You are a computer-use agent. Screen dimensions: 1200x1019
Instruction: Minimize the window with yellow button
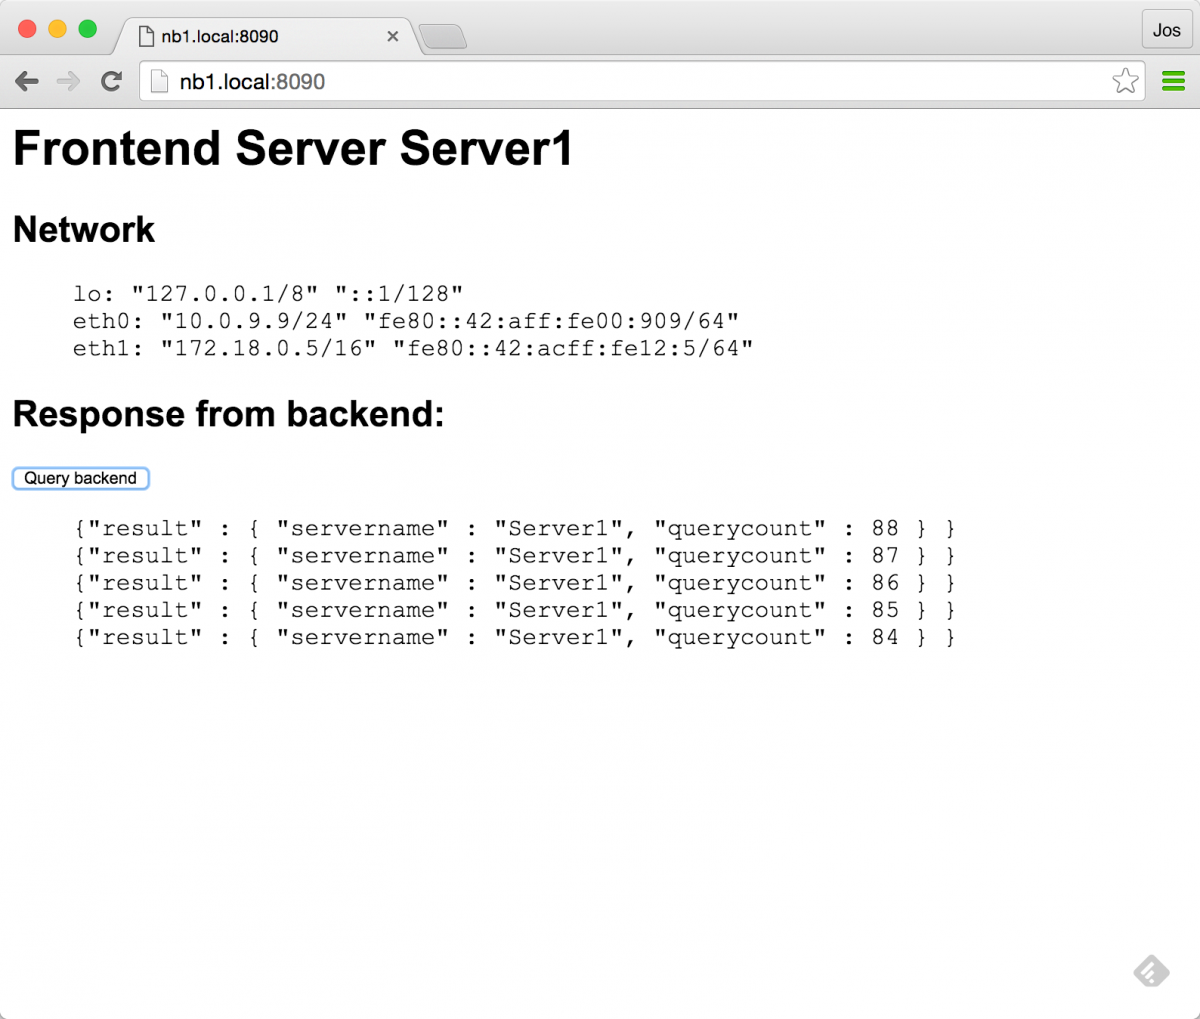coord(57,29)
